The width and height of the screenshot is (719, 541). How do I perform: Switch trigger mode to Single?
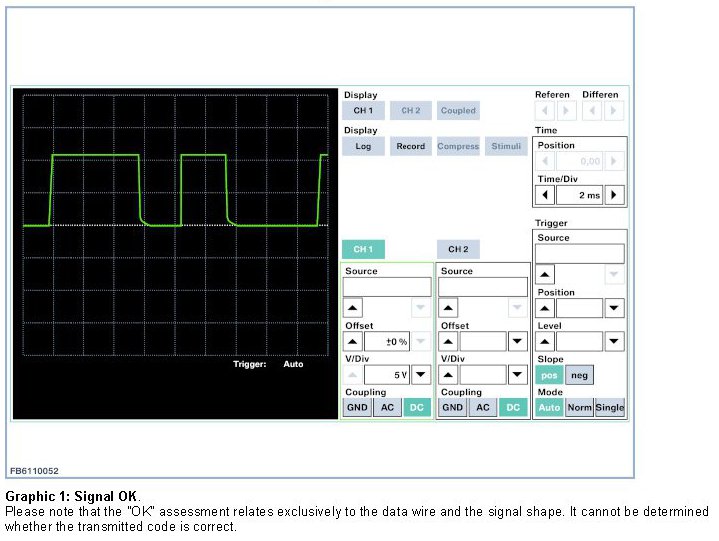[609, 407]
